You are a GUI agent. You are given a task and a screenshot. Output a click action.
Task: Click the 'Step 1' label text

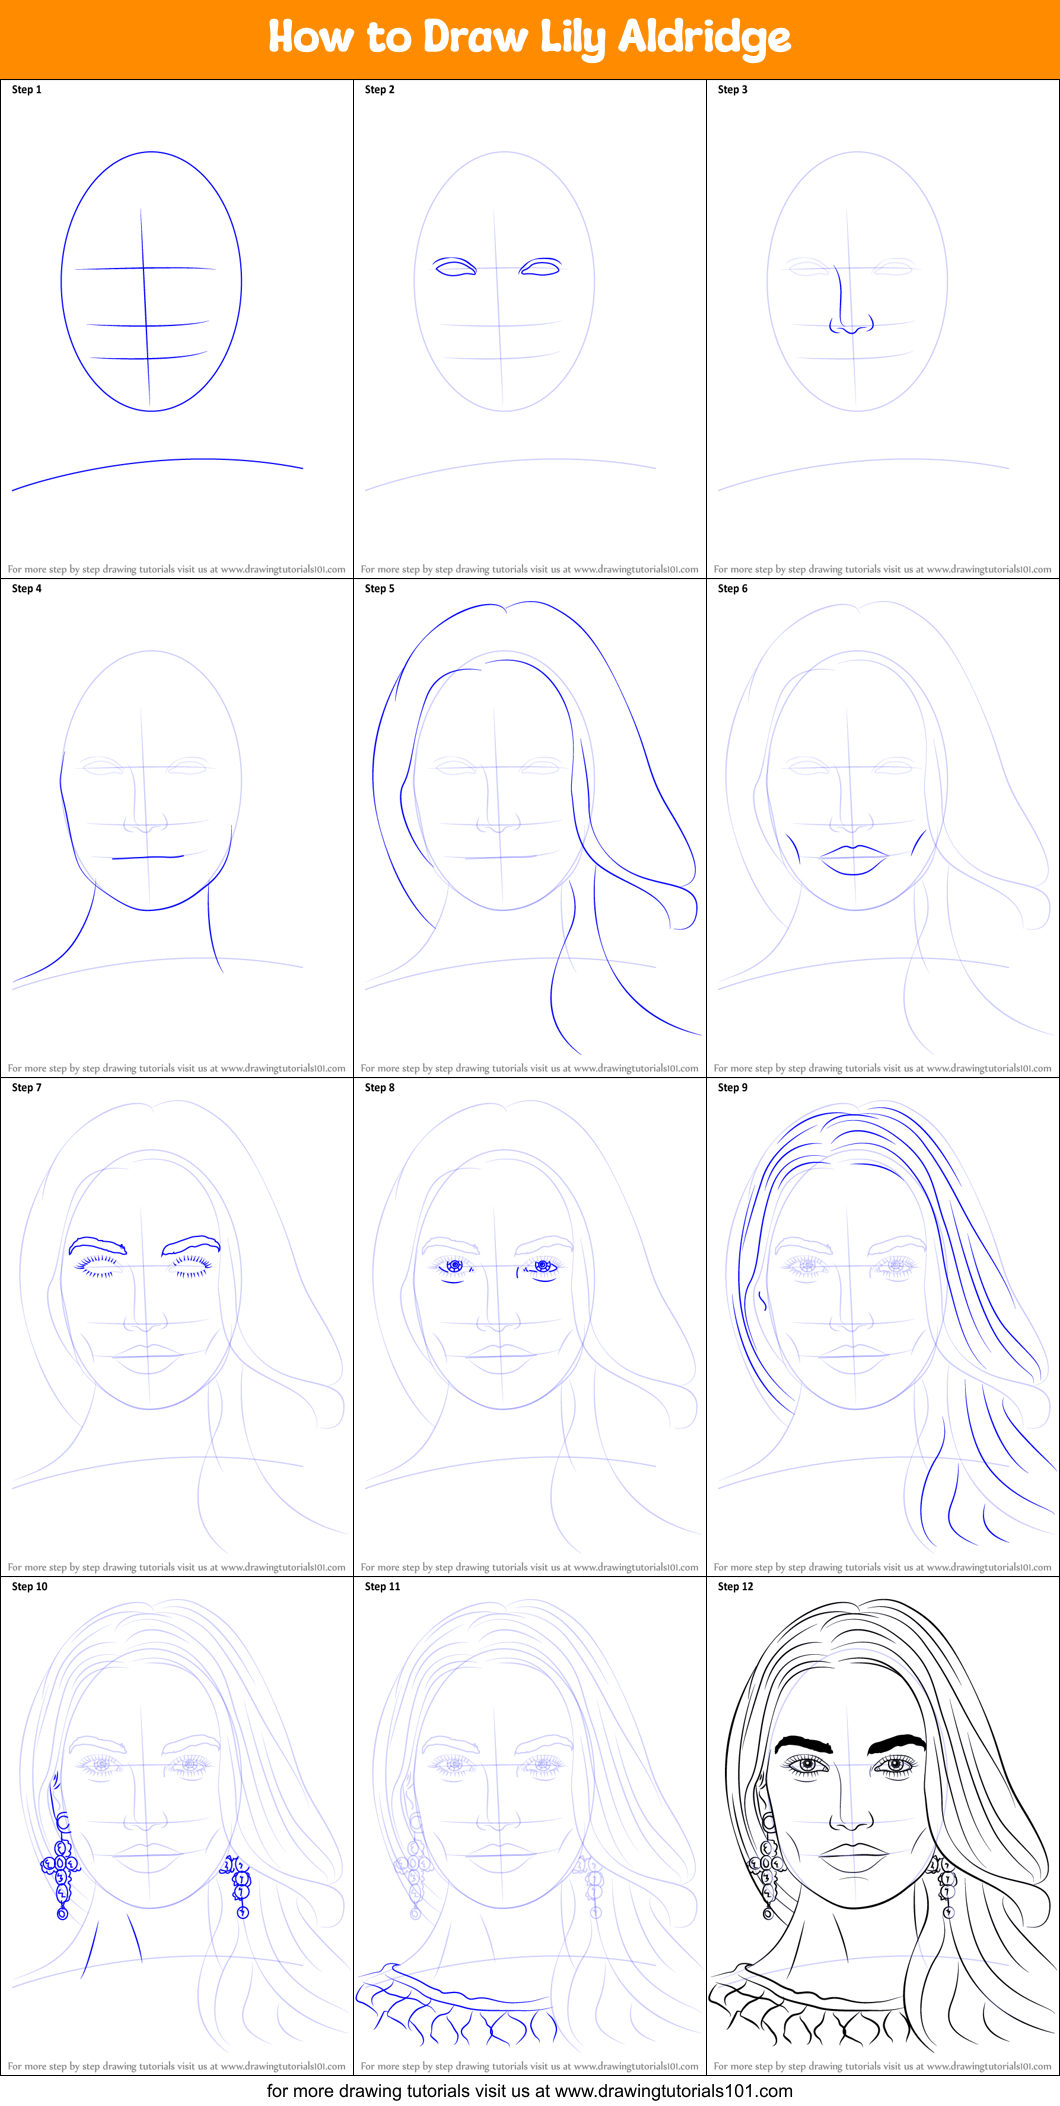pos(27,90)
